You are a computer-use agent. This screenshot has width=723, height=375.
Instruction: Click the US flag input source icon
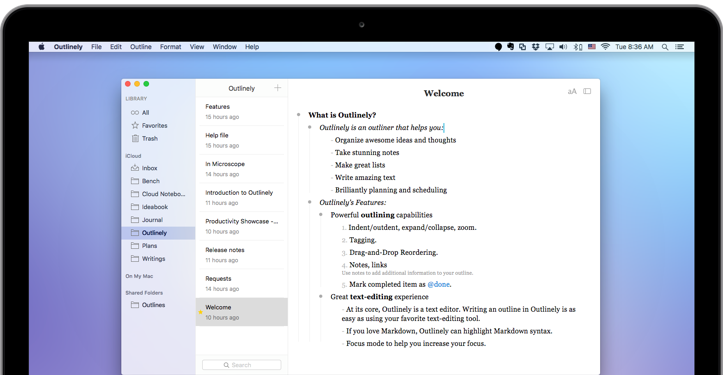tap(592, 47)
